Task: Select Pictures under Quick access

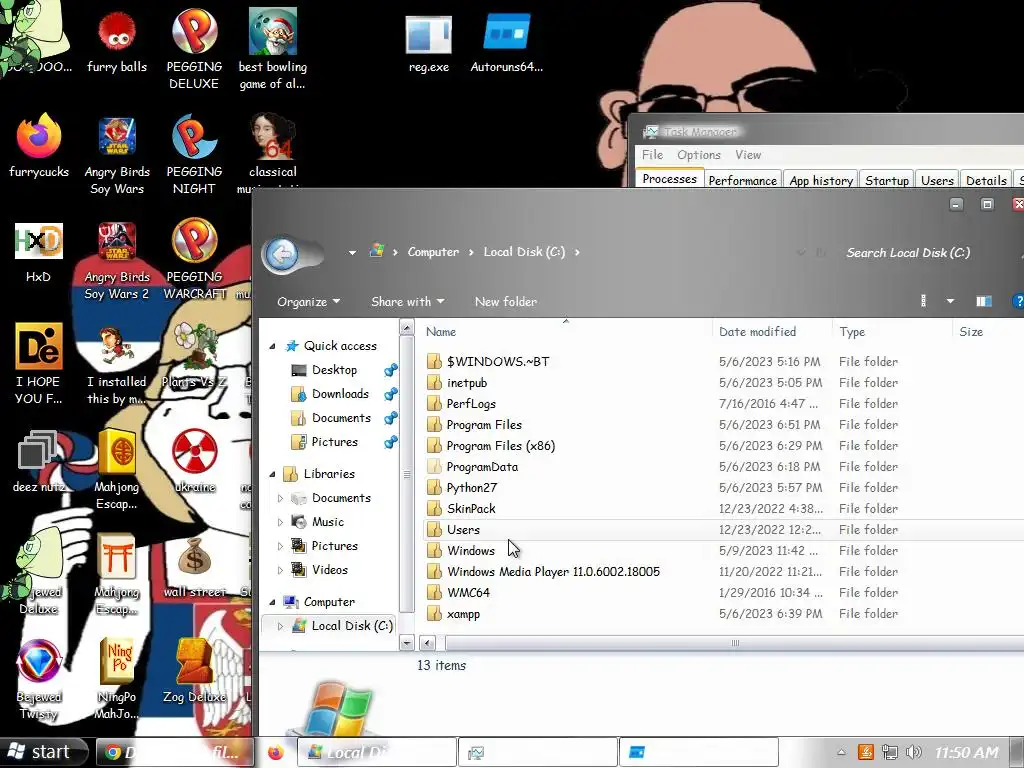Action: click(x=334, y=442)
